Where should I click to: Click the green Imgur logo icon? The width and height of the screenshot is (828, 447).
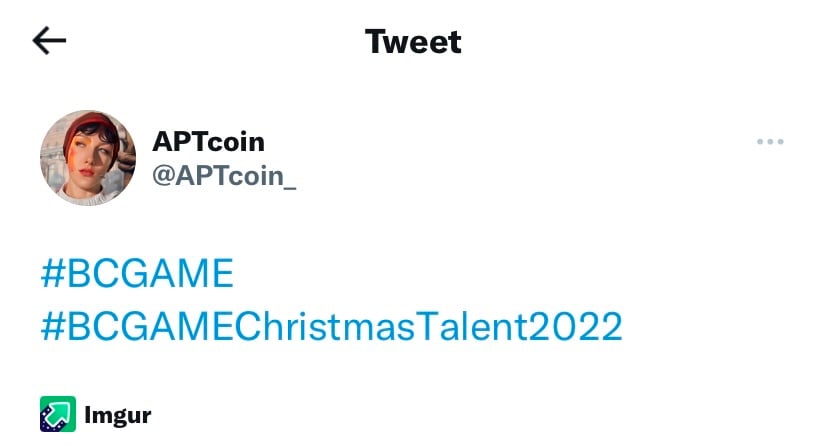click(58, 413)
